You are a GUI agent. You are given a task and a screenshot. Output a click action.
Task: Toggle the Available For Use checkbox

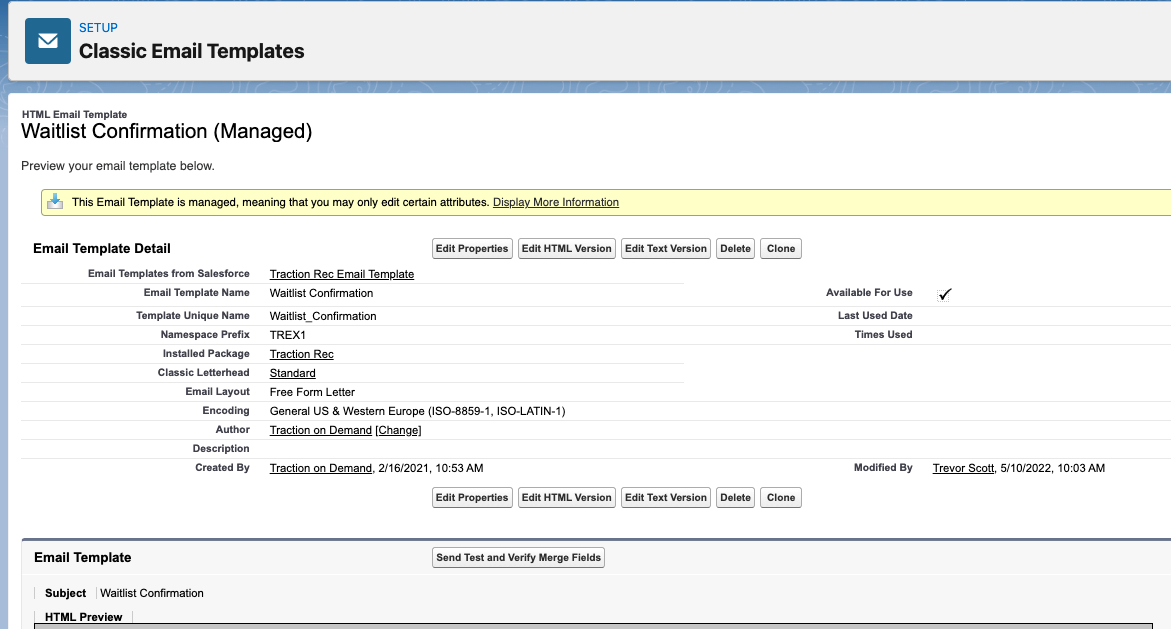coord(944,293)
